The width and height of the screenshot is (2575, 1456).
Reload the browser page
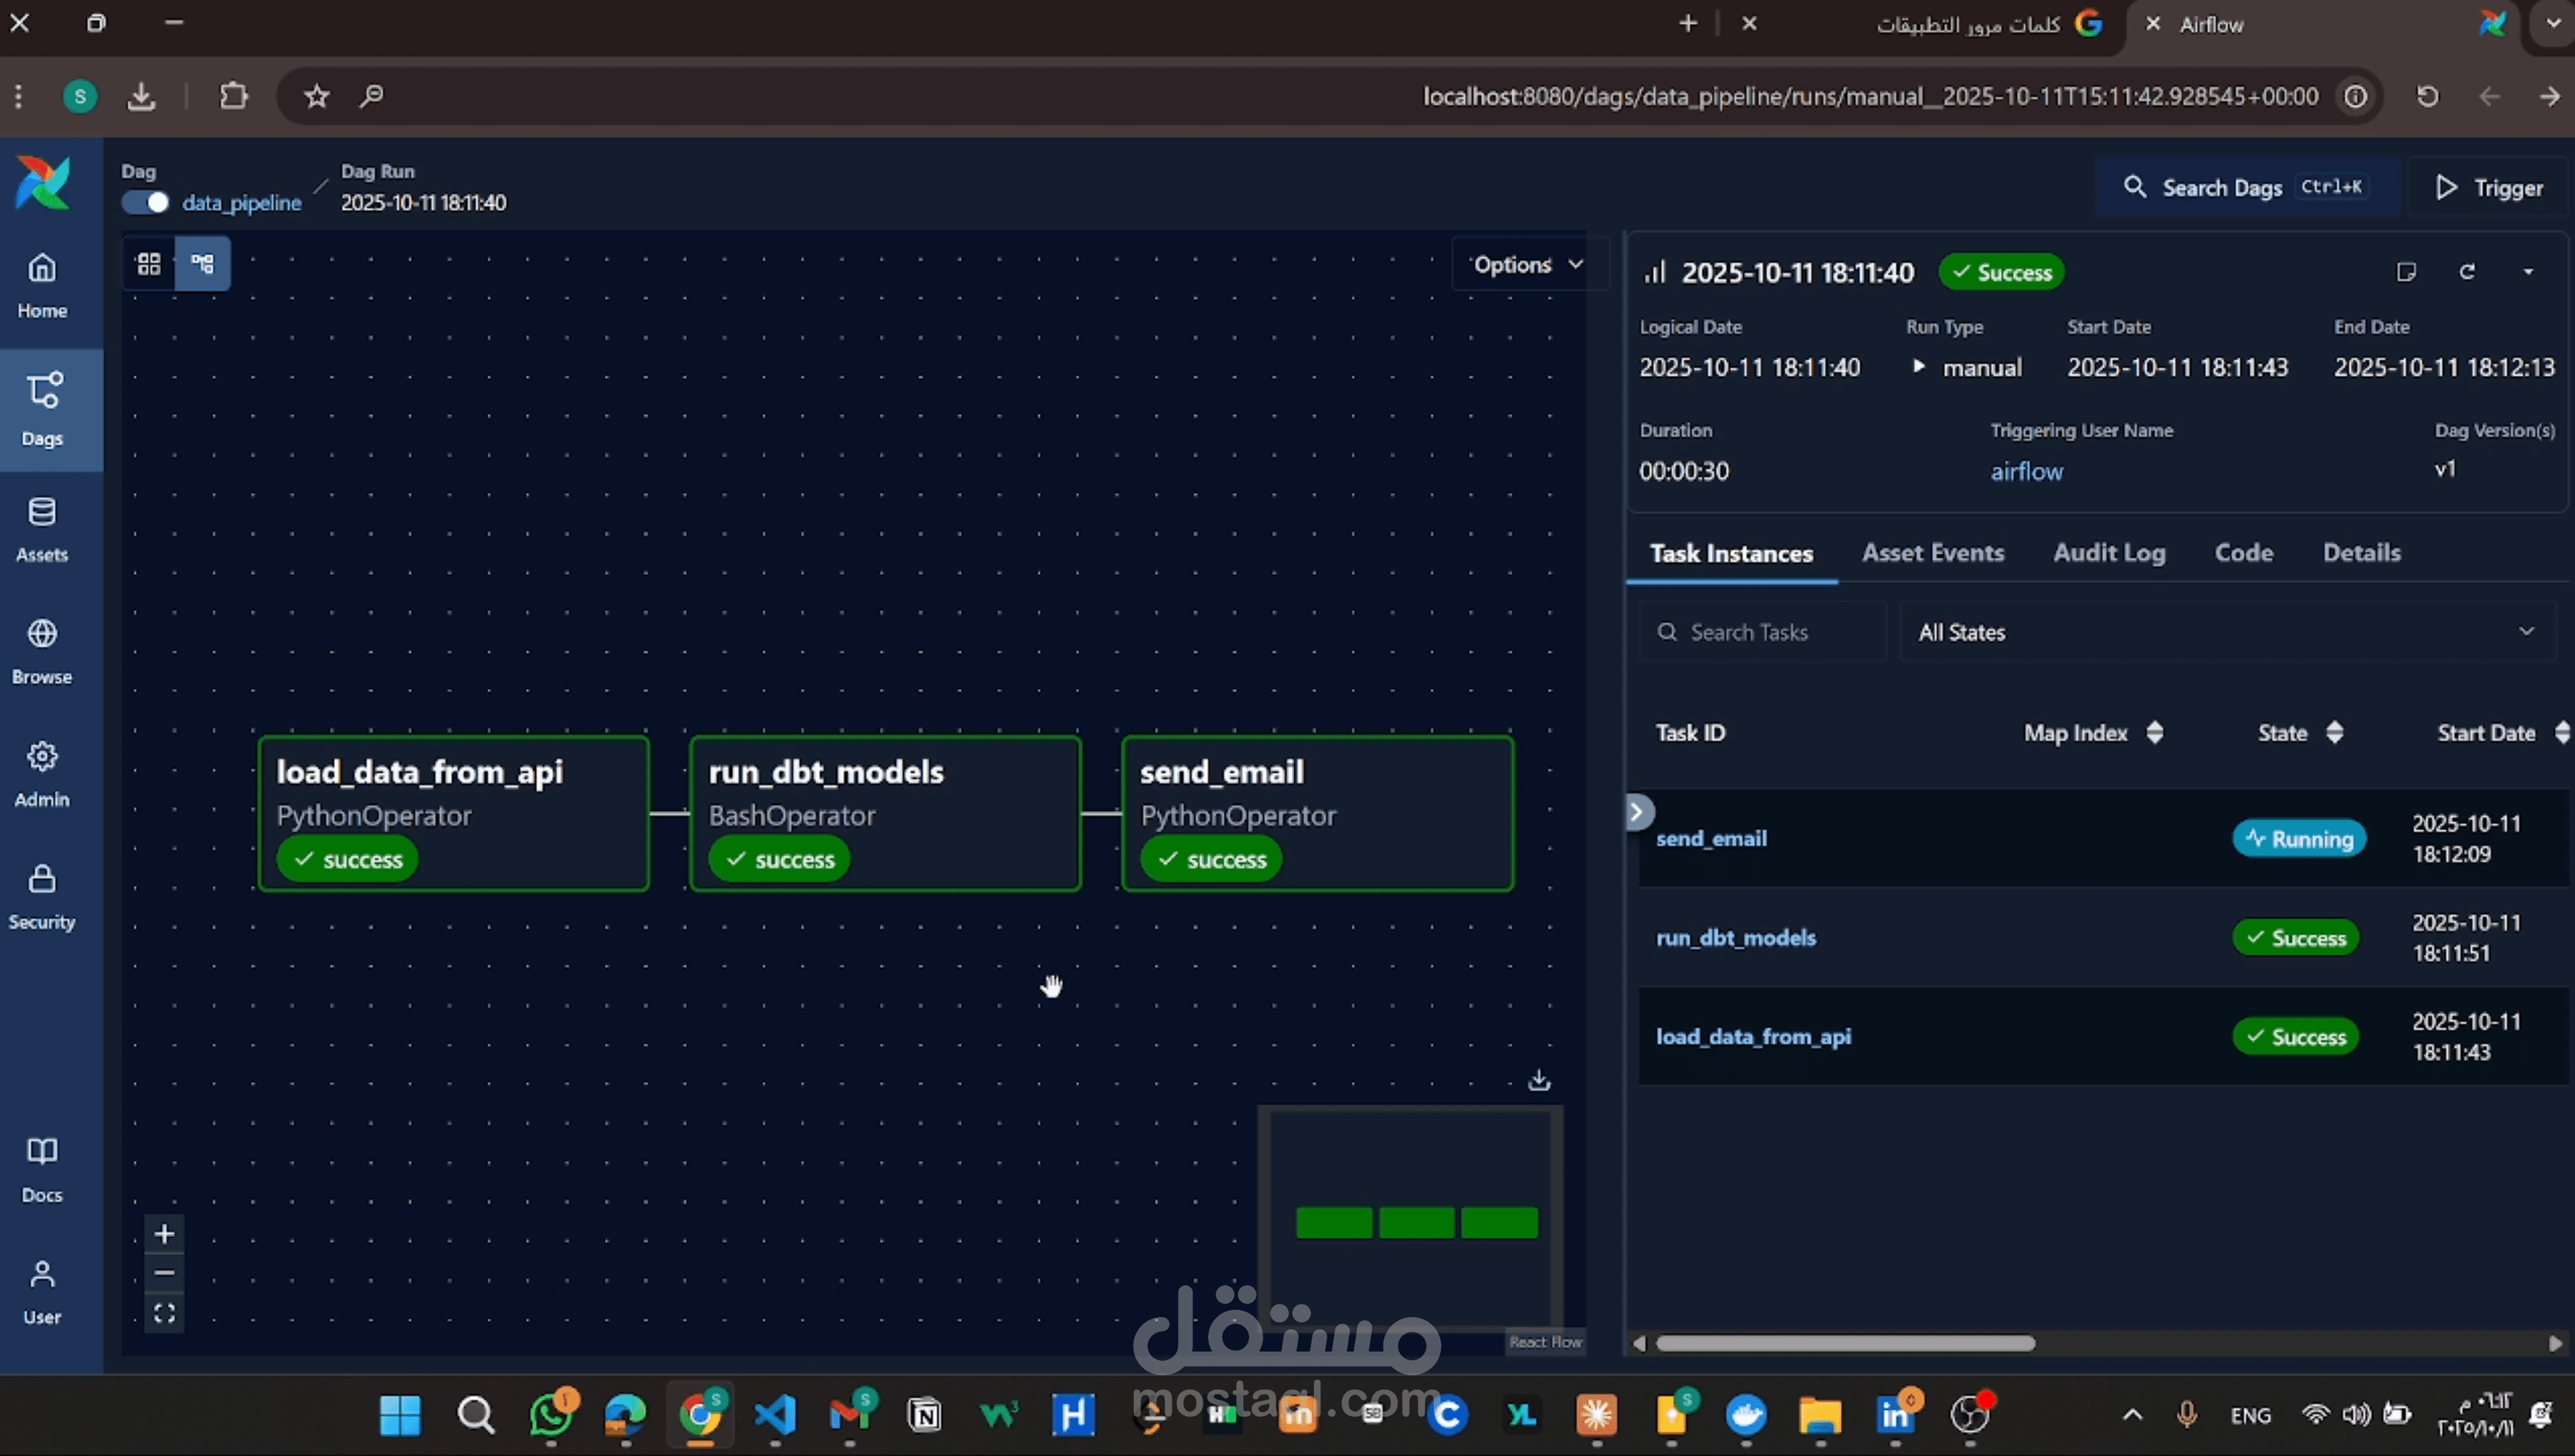pyautogui.click(x=2427, y=96)
